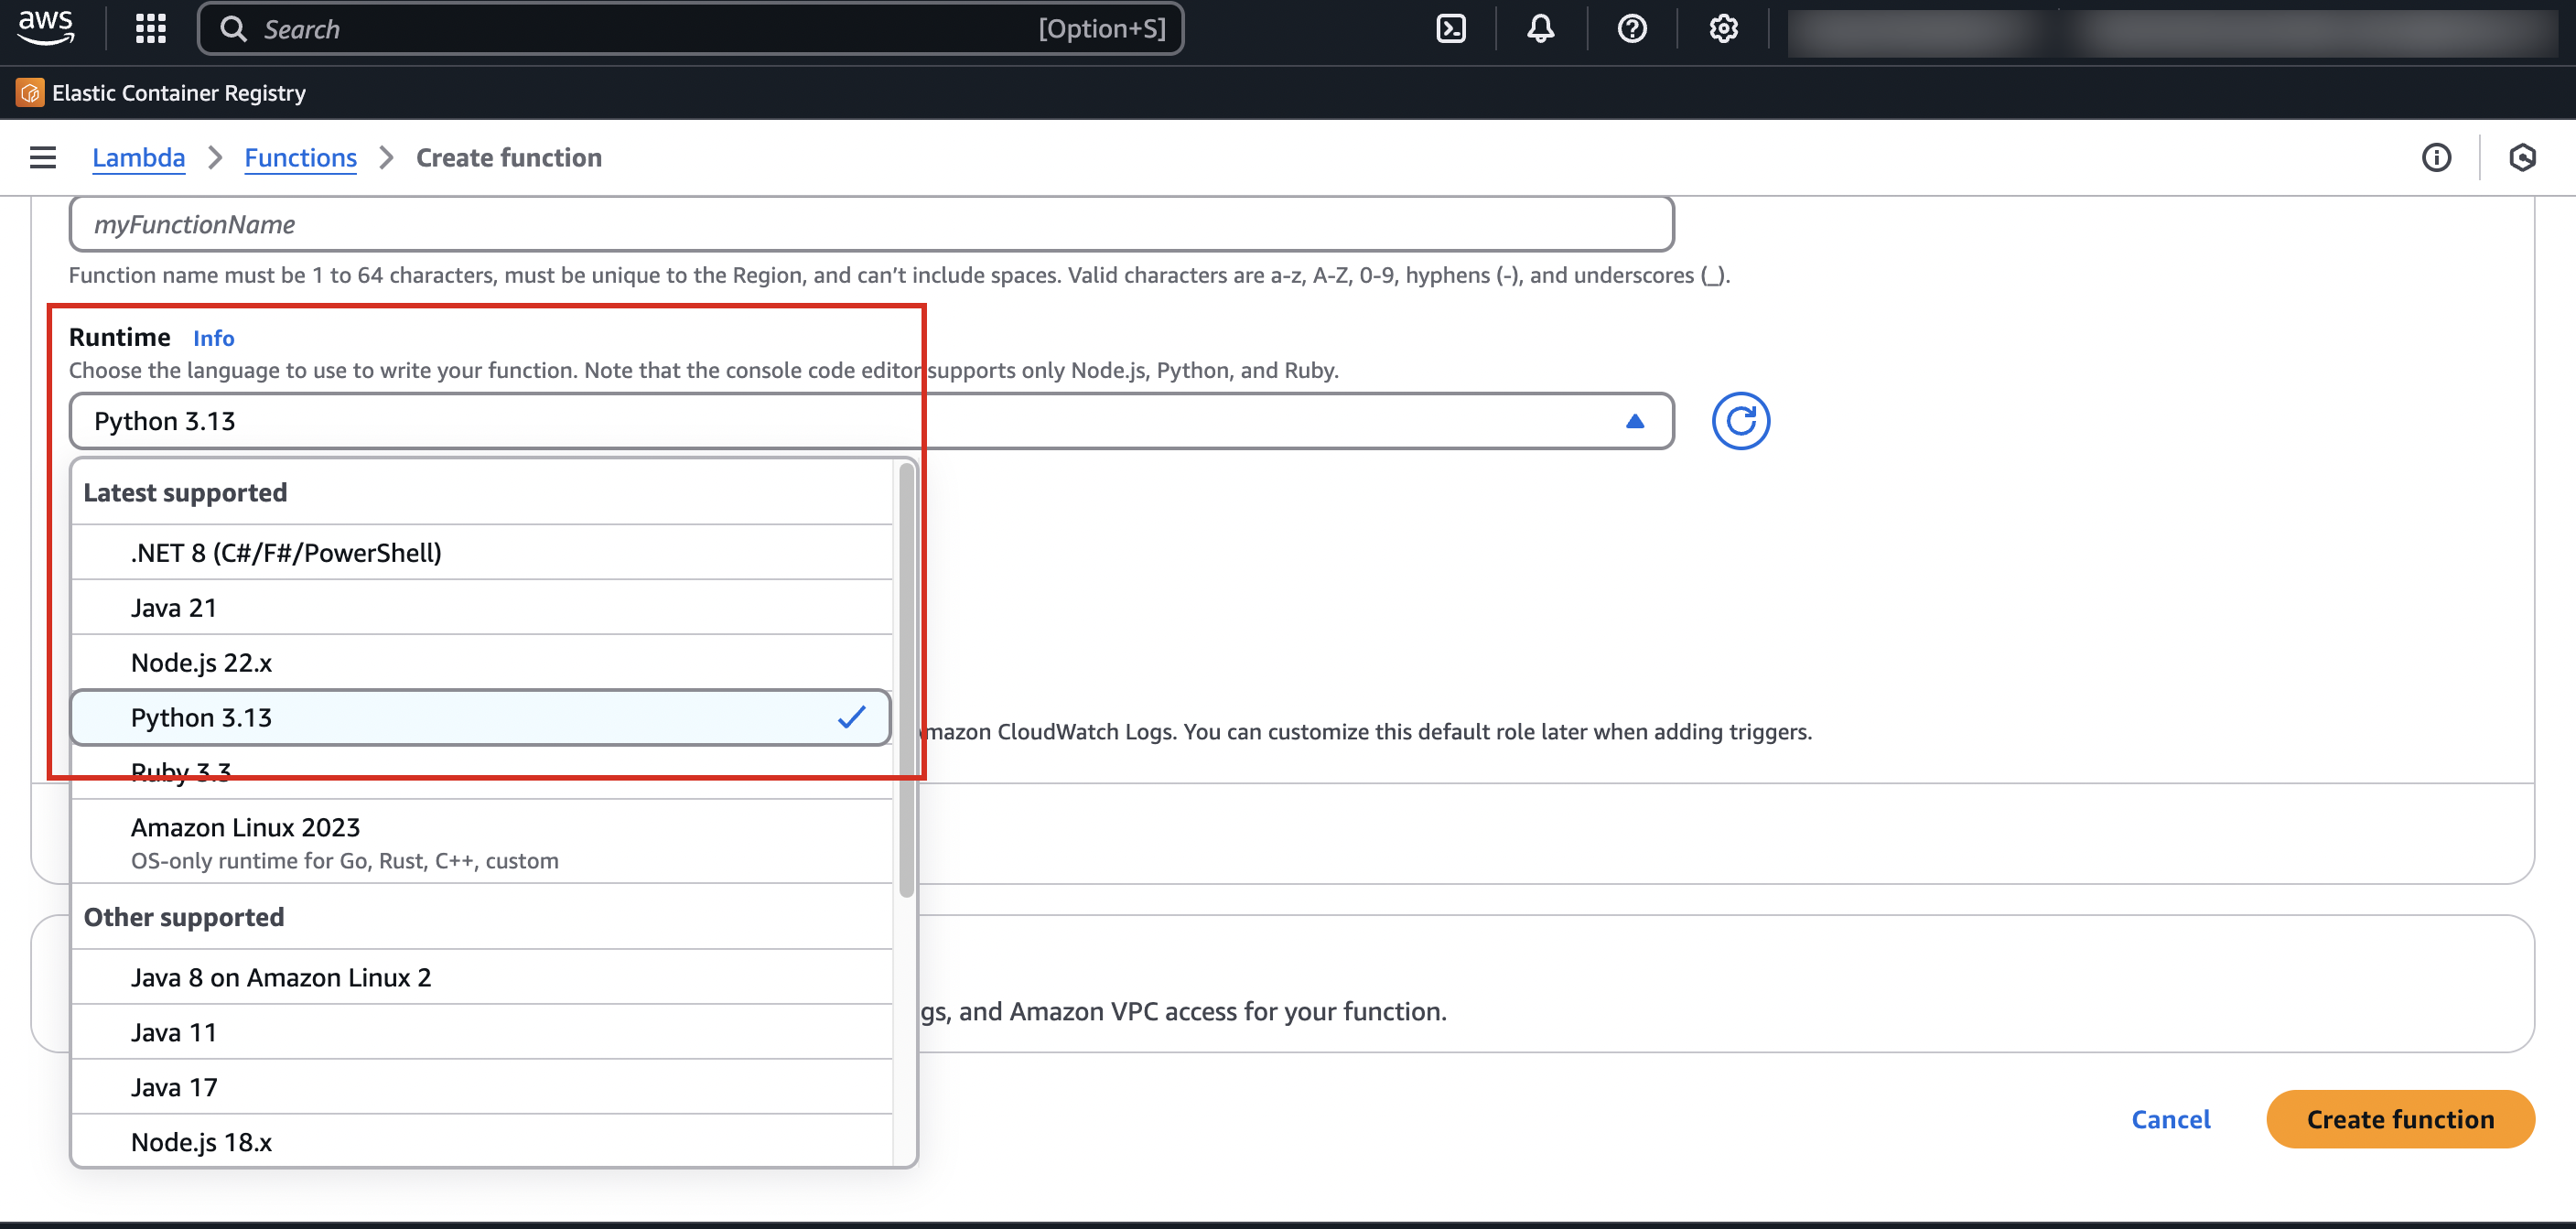The height and width of the screenshot is (1229, 2576).
Task: Launch the CloudShell terminal icon
Action: click(1451, 29)
